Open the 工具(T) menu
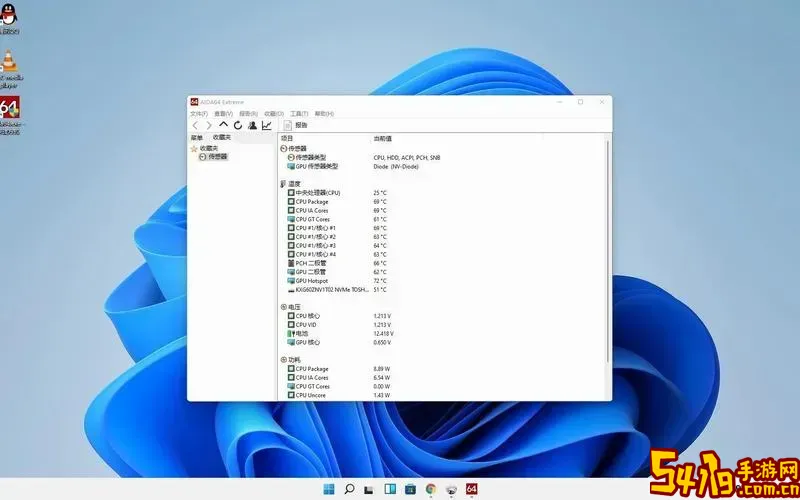Viewport: 800px width, 500px height. 299,114
